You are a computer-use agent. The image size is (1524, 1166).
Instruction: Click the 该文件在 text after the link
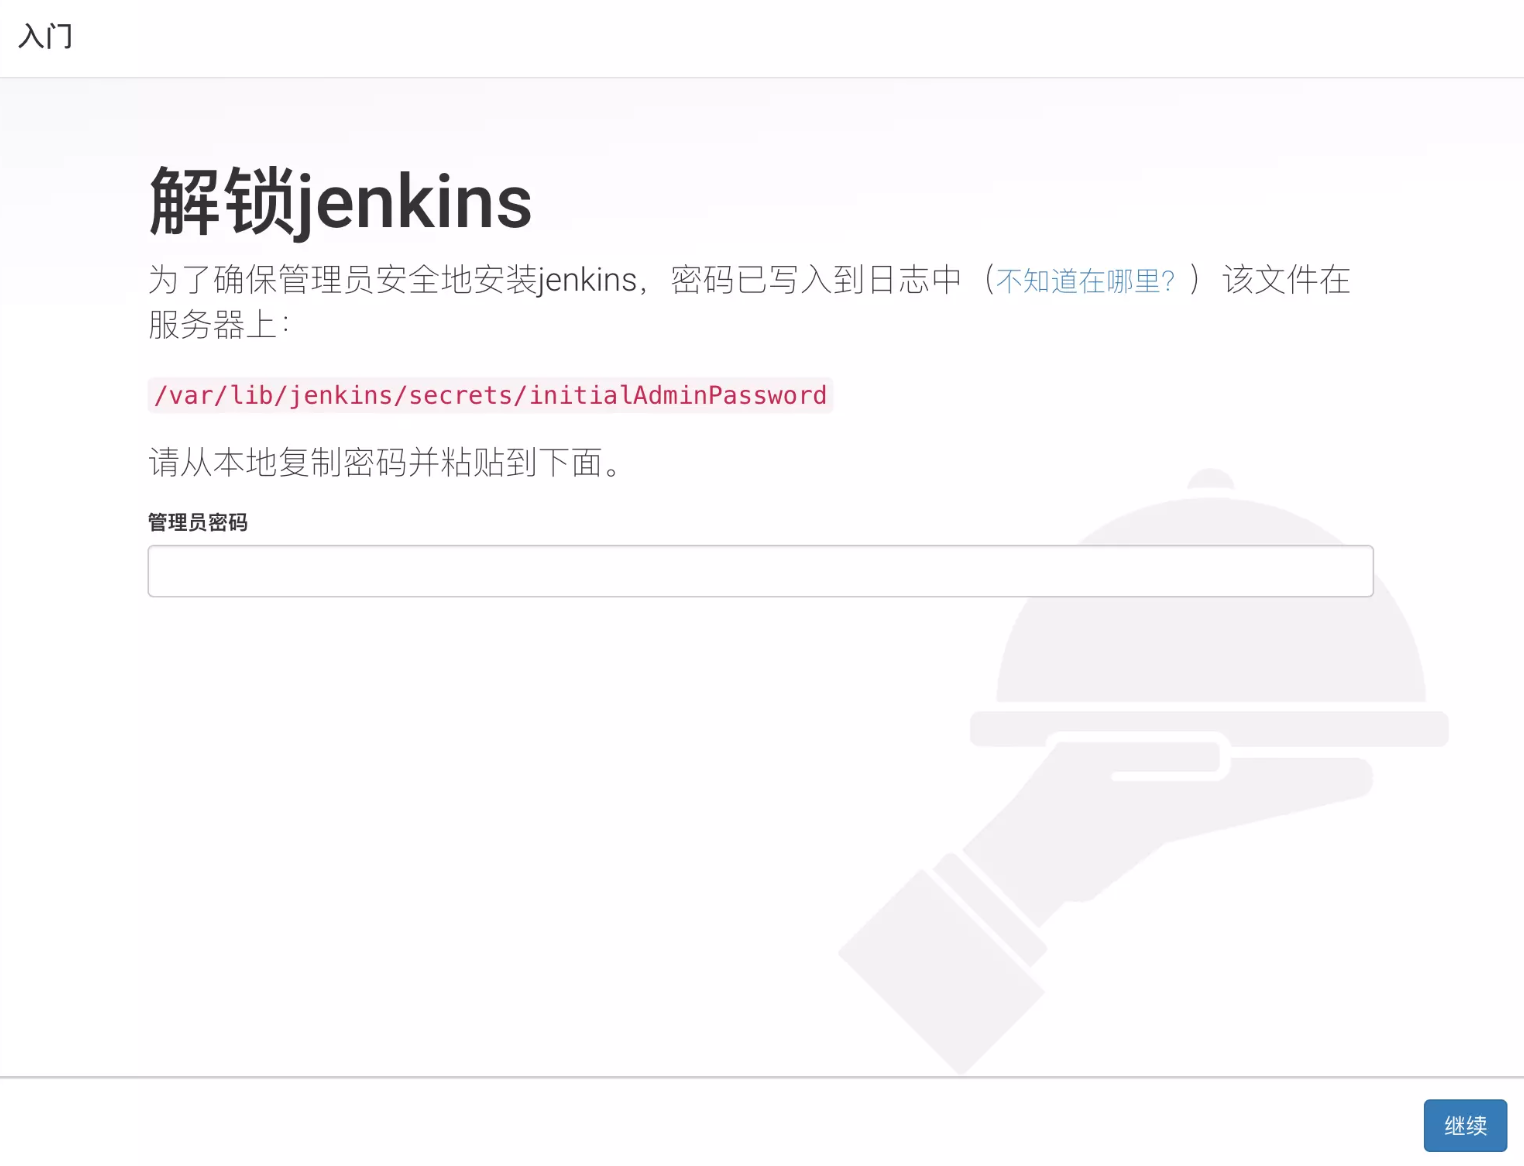pos(1286,279)
